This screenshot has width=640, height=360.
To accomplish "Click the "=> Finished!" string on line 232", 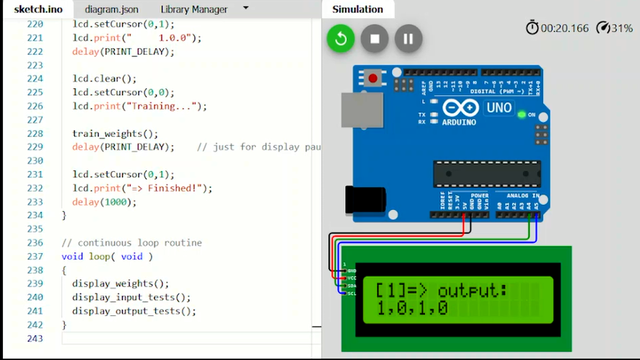I will [164, 188].
